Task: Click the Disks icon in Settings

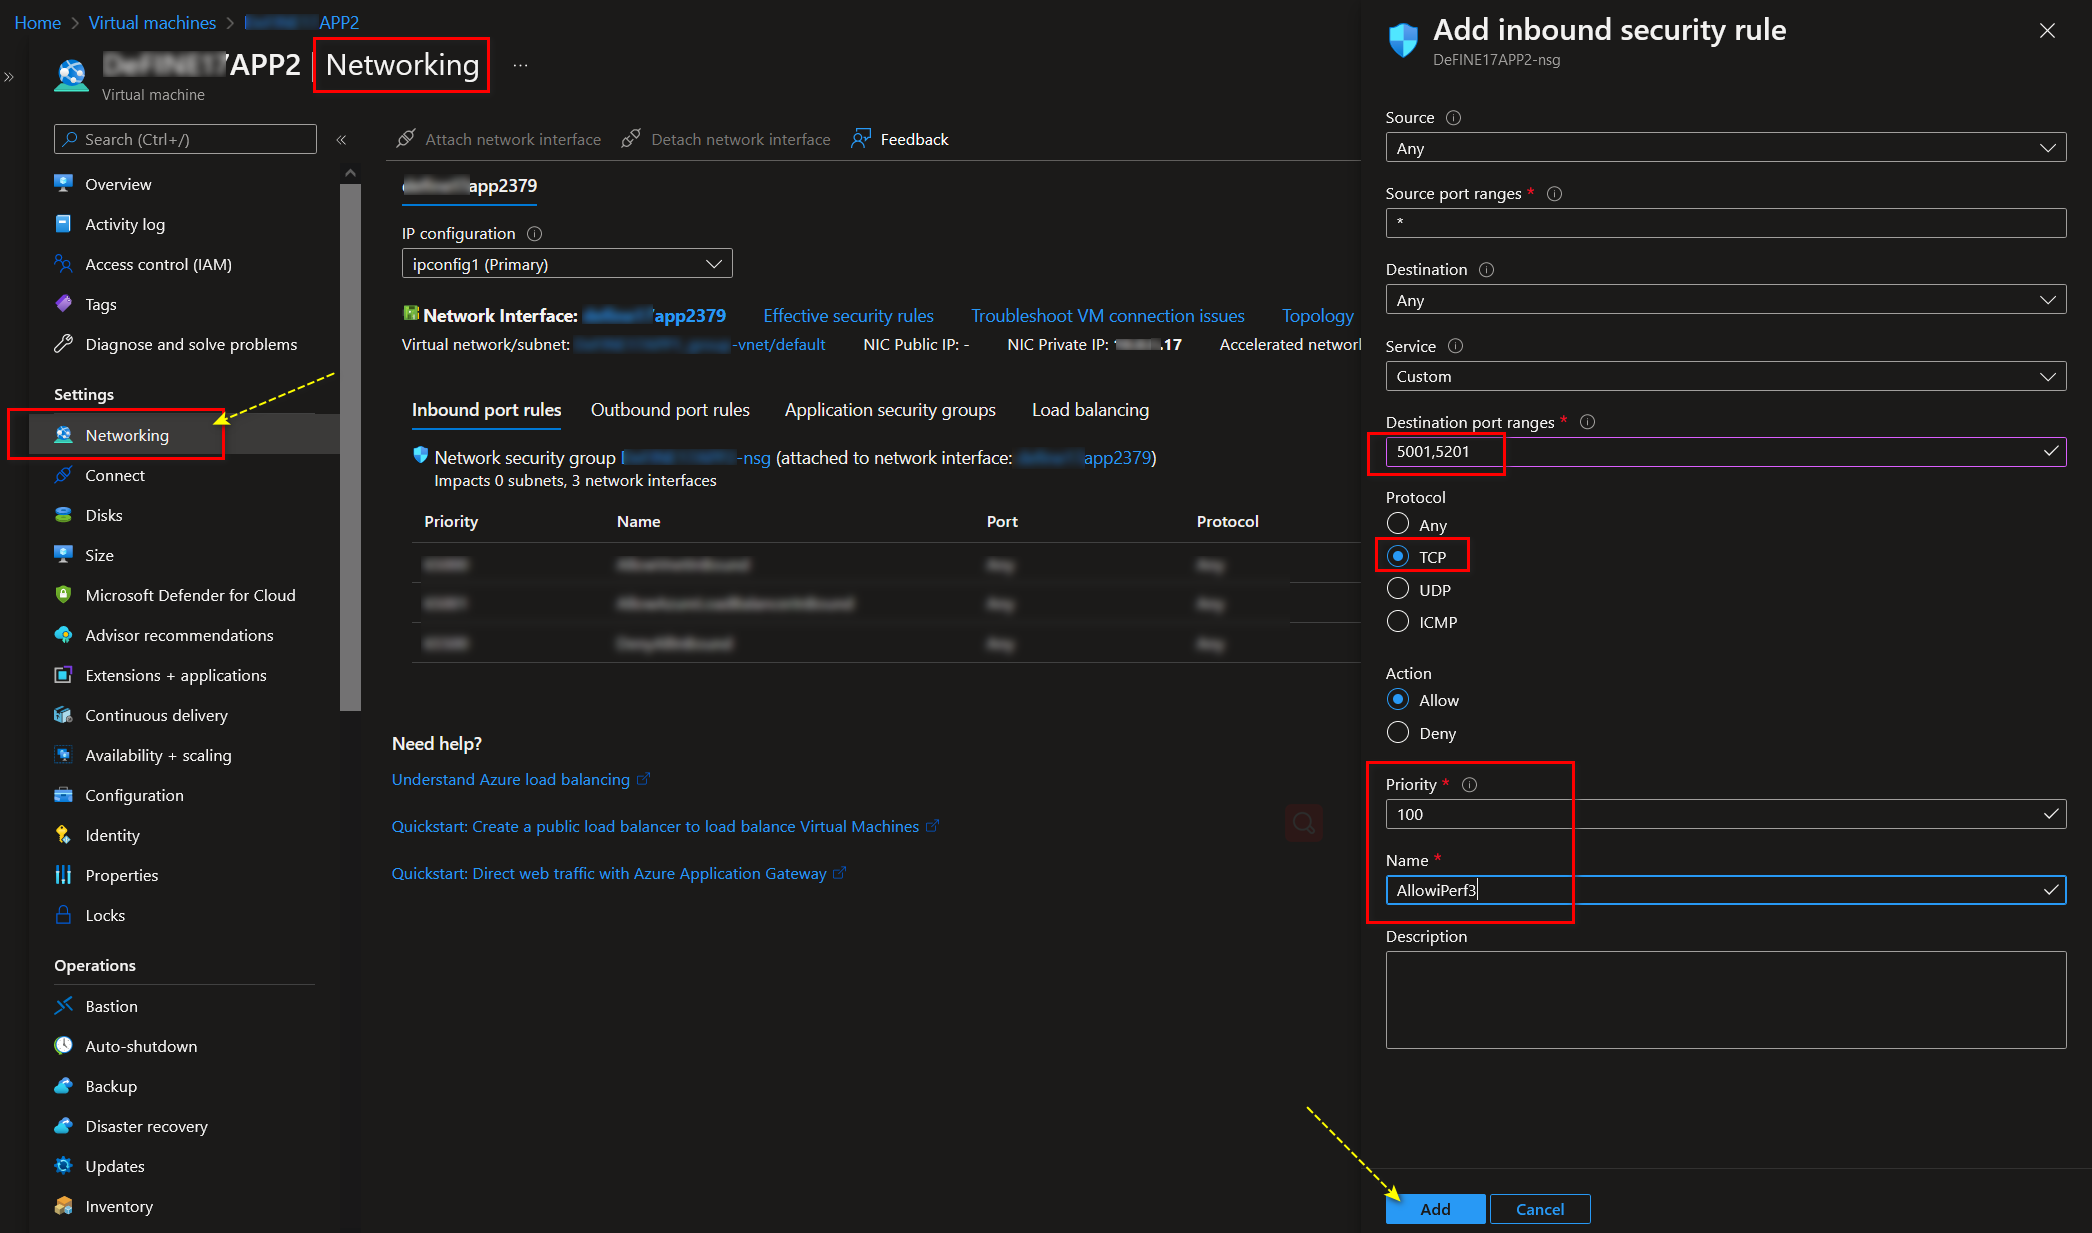Action: tap(64, 515)
